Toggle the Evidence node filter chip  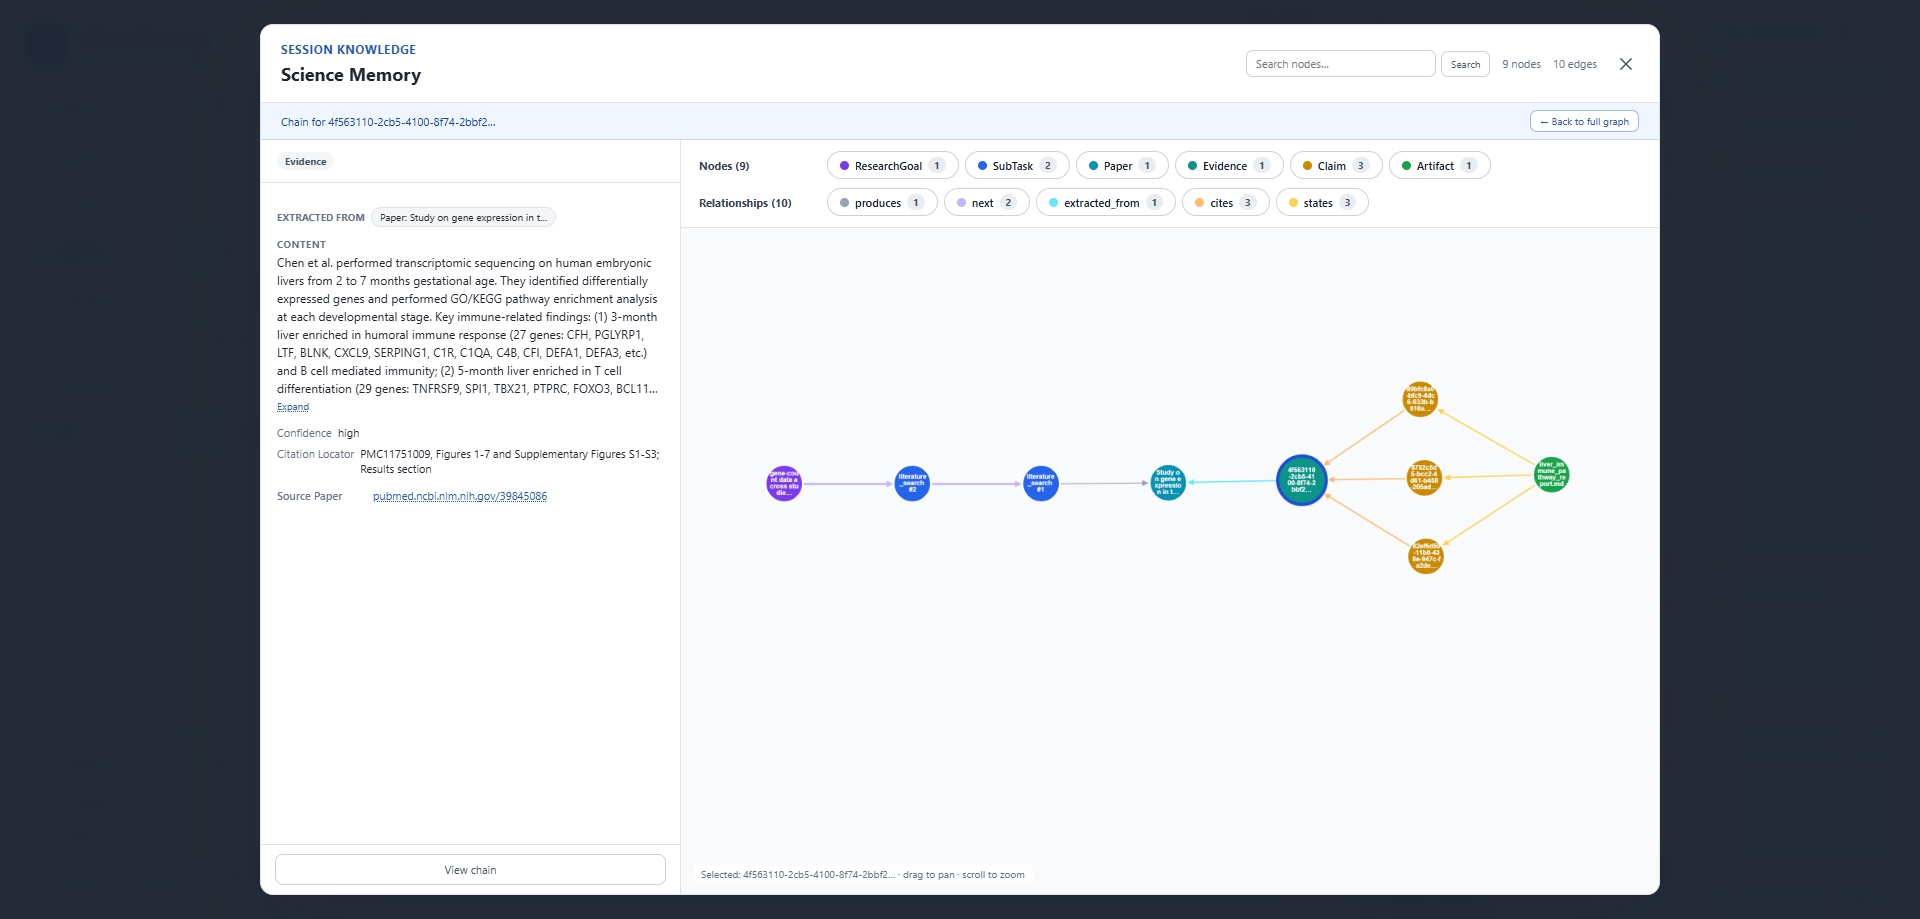pyautogui.click(x=1229, y=166)
